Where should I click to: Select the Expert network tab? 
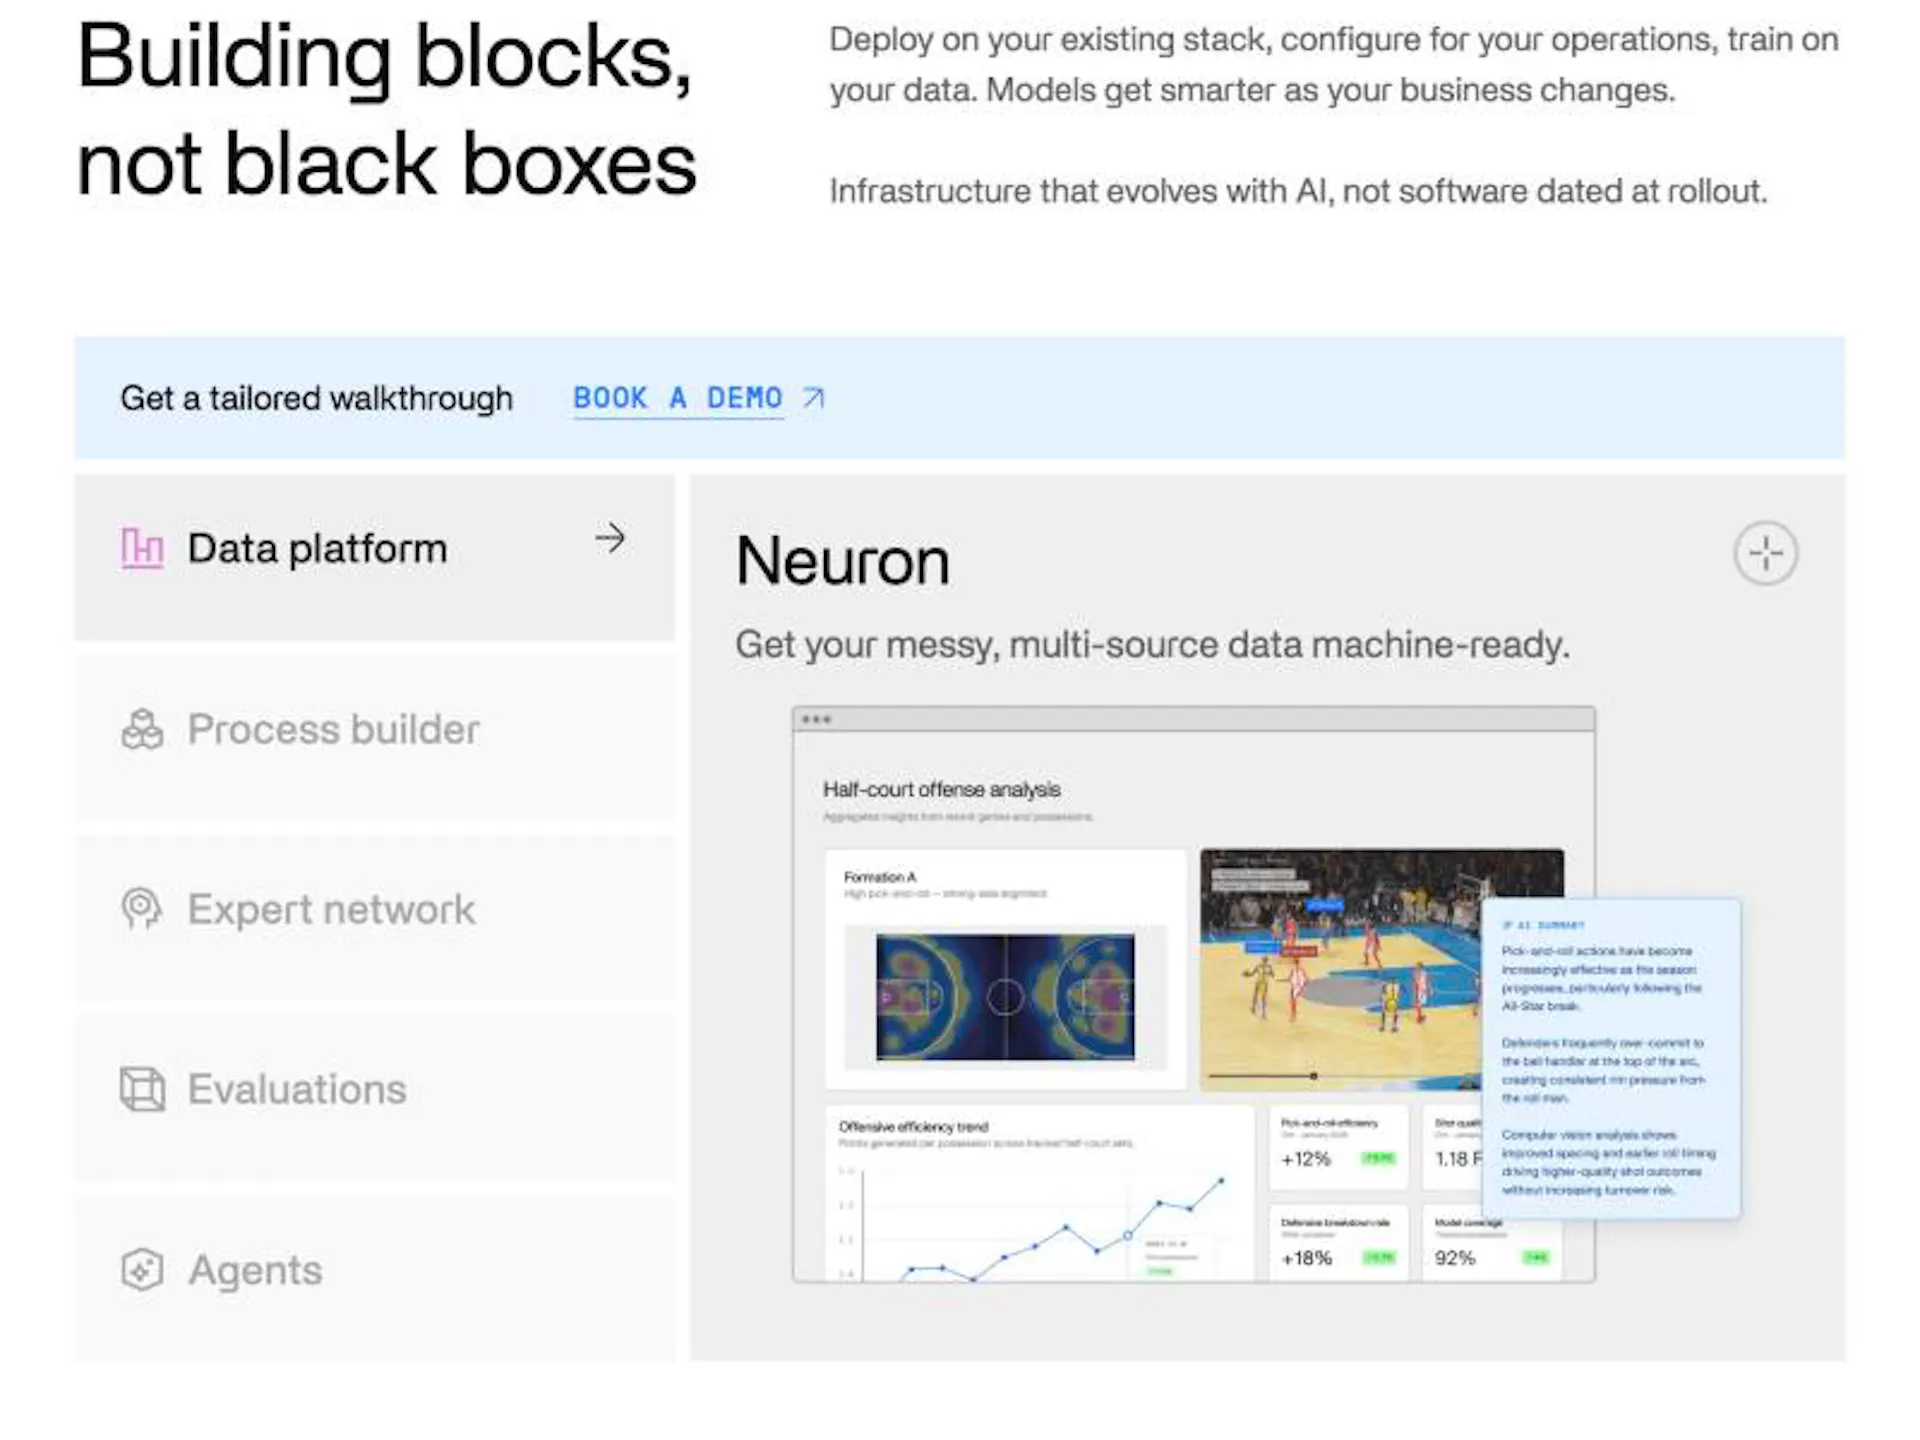[374, 918]
